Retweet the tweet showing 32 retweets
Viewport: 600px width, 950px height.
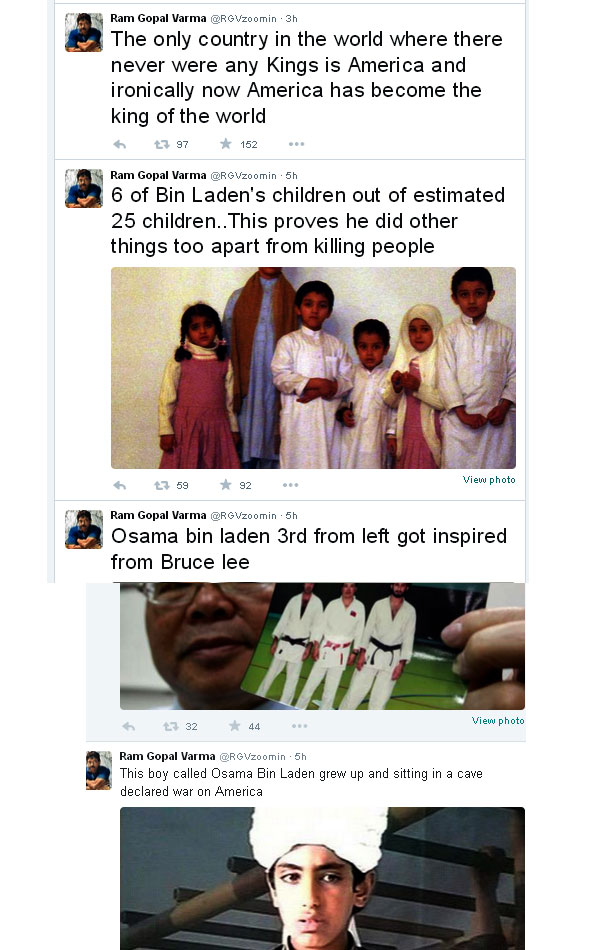[170, 726]
